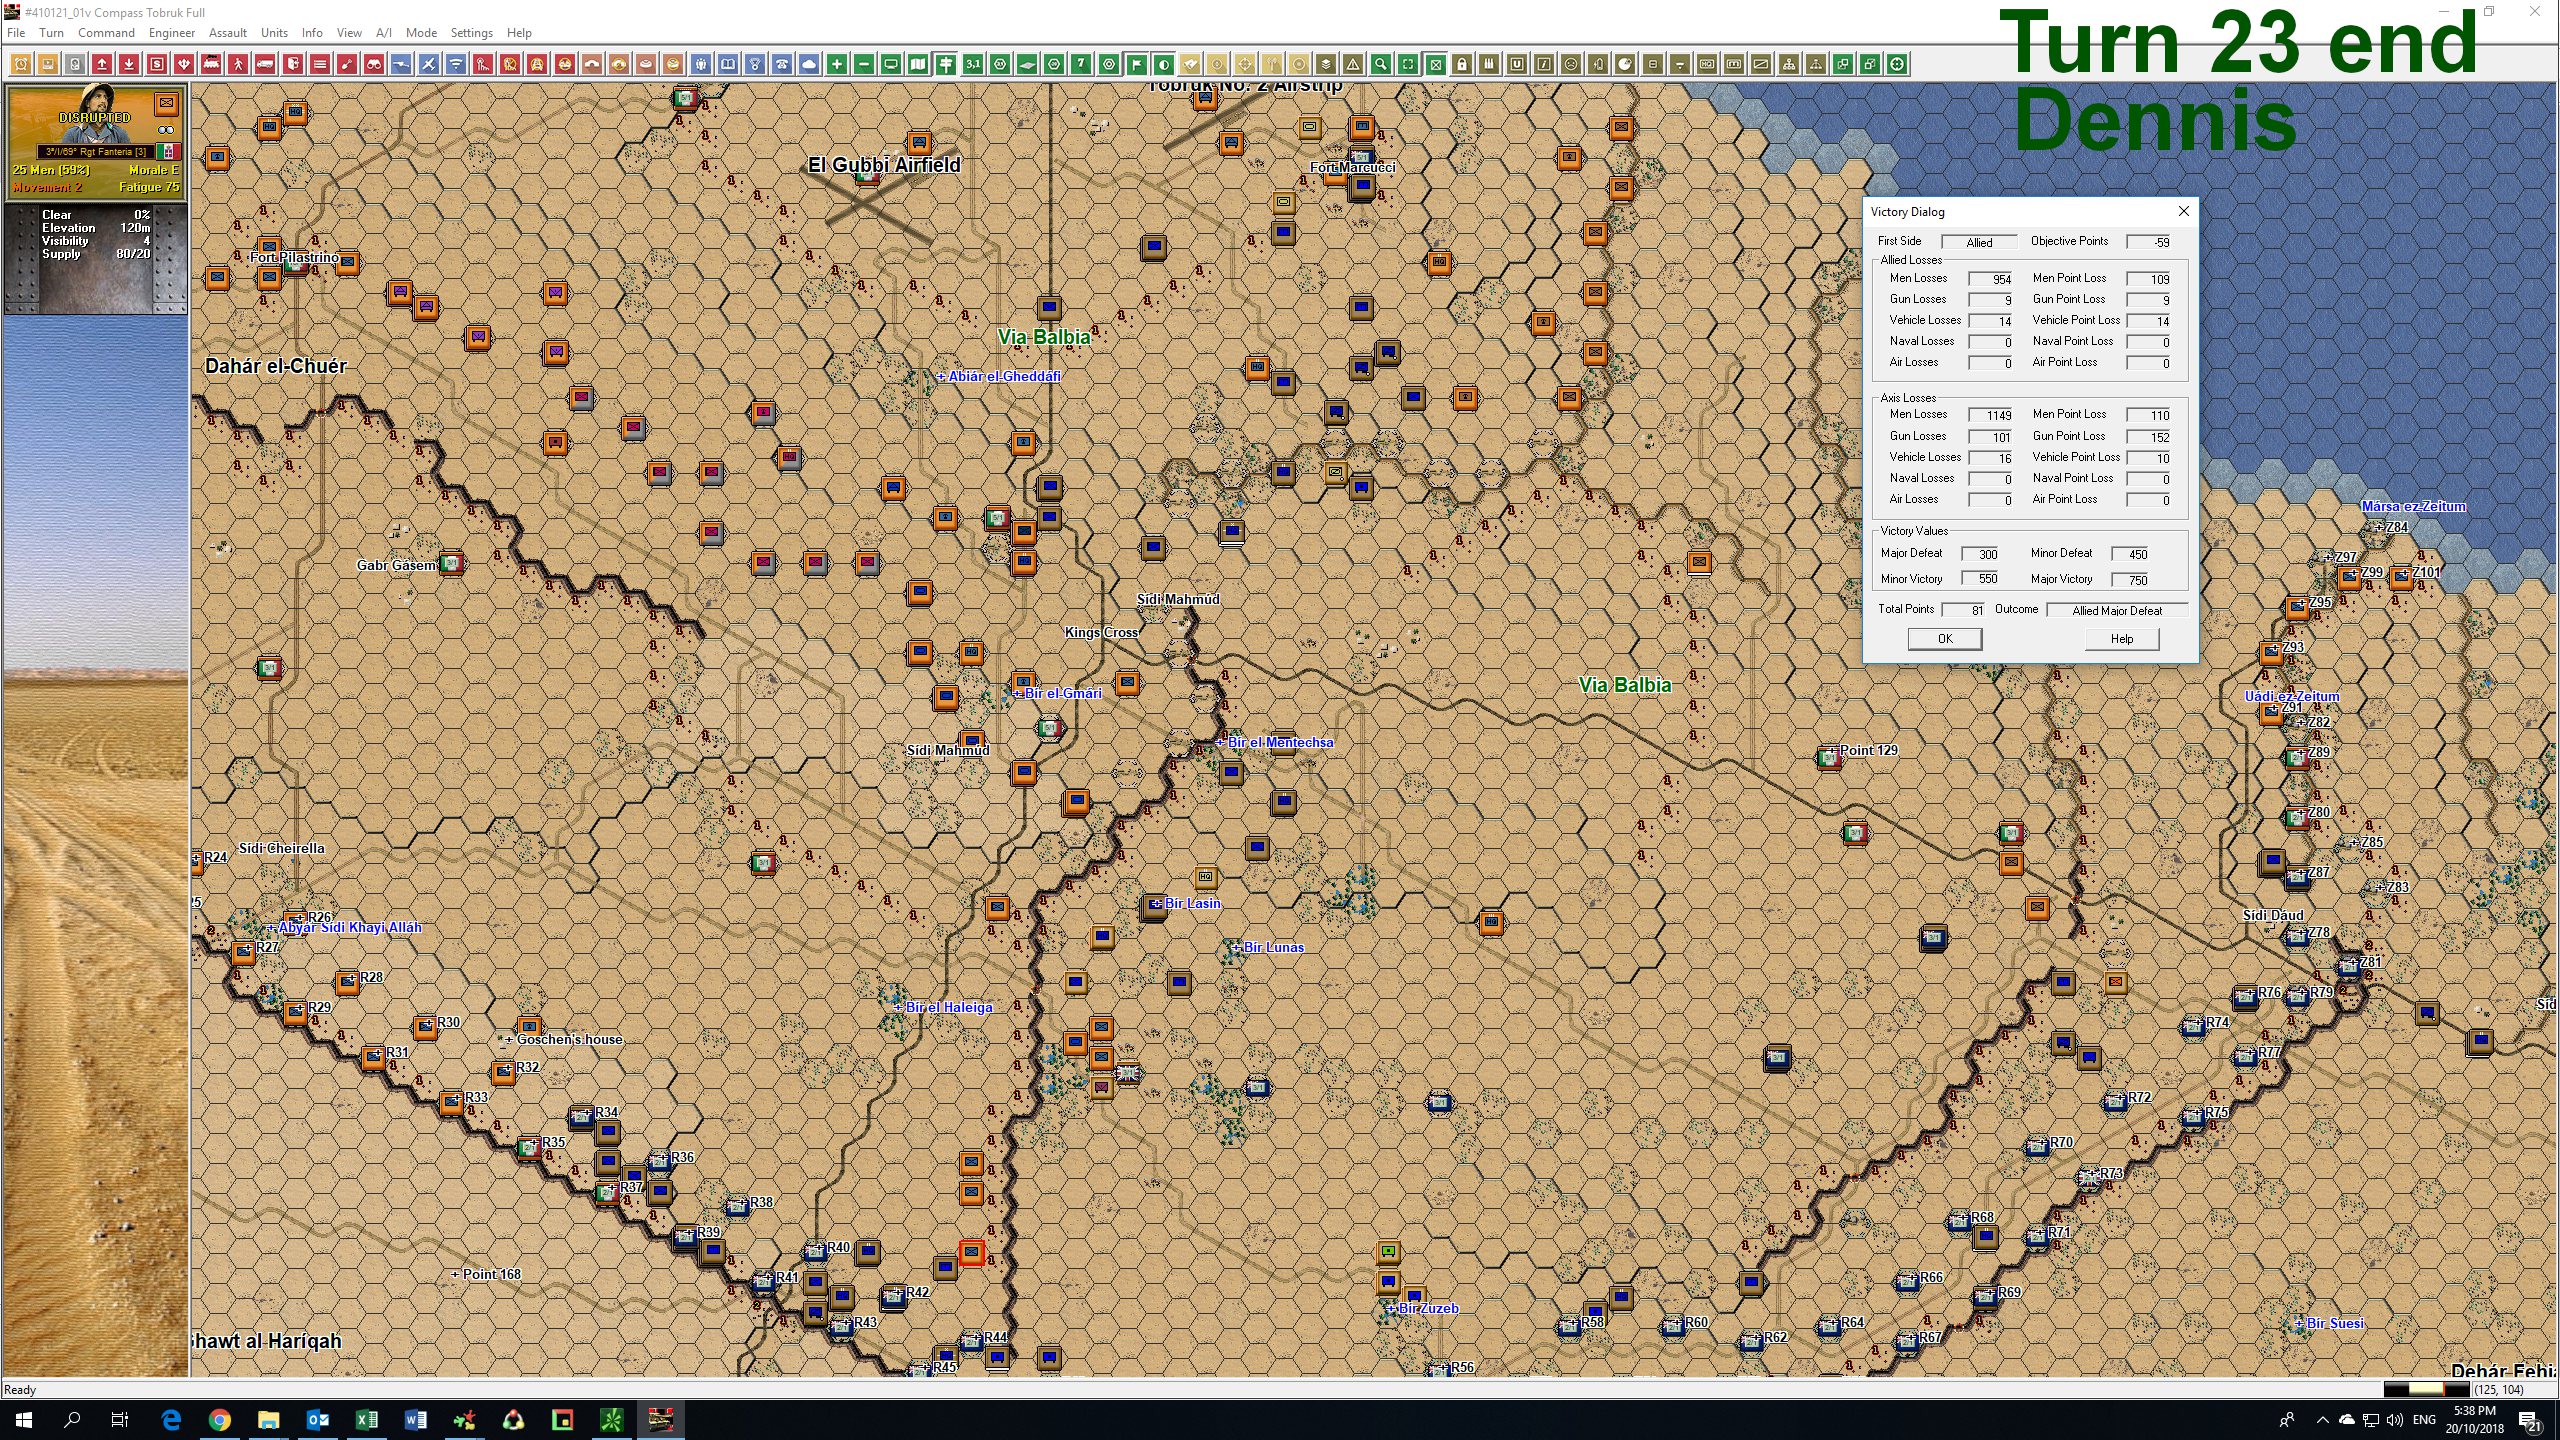Expand hidden icons in the system tray

2322,1419
